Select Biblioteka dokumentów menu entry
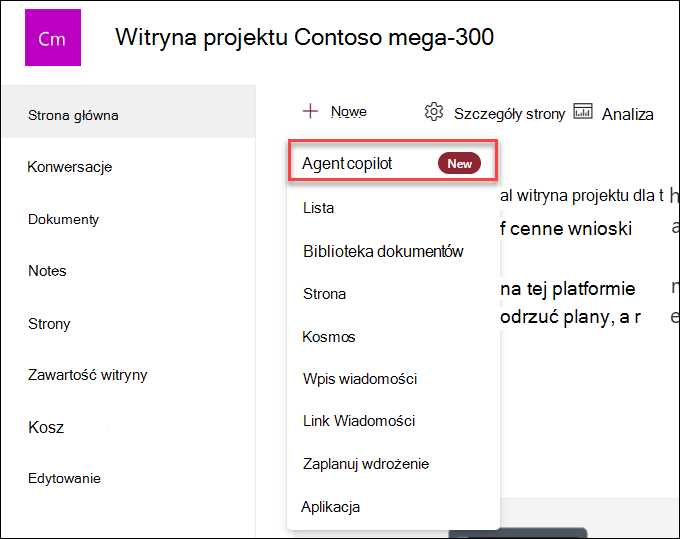 click(x=383, y=252)
